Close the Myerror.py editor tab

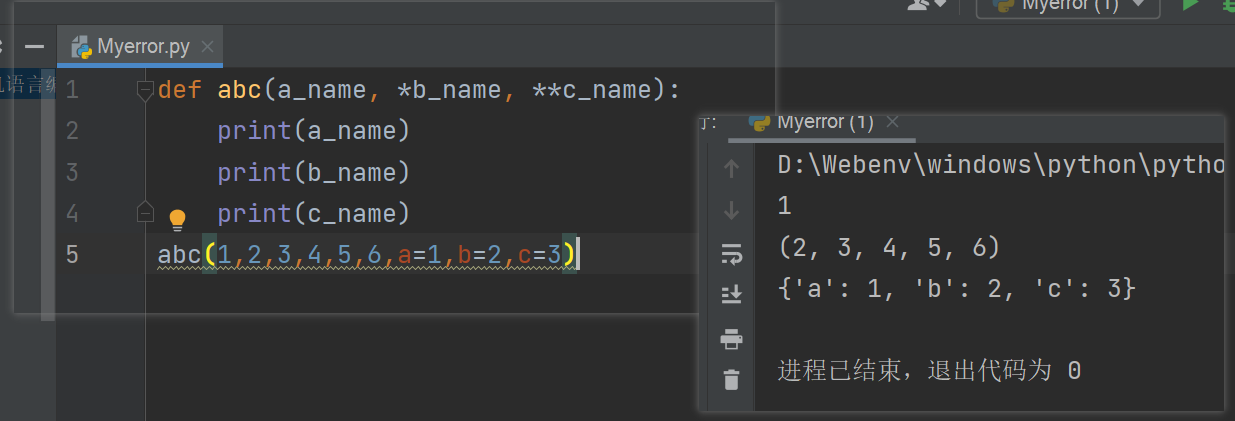(x=207, y=47)
